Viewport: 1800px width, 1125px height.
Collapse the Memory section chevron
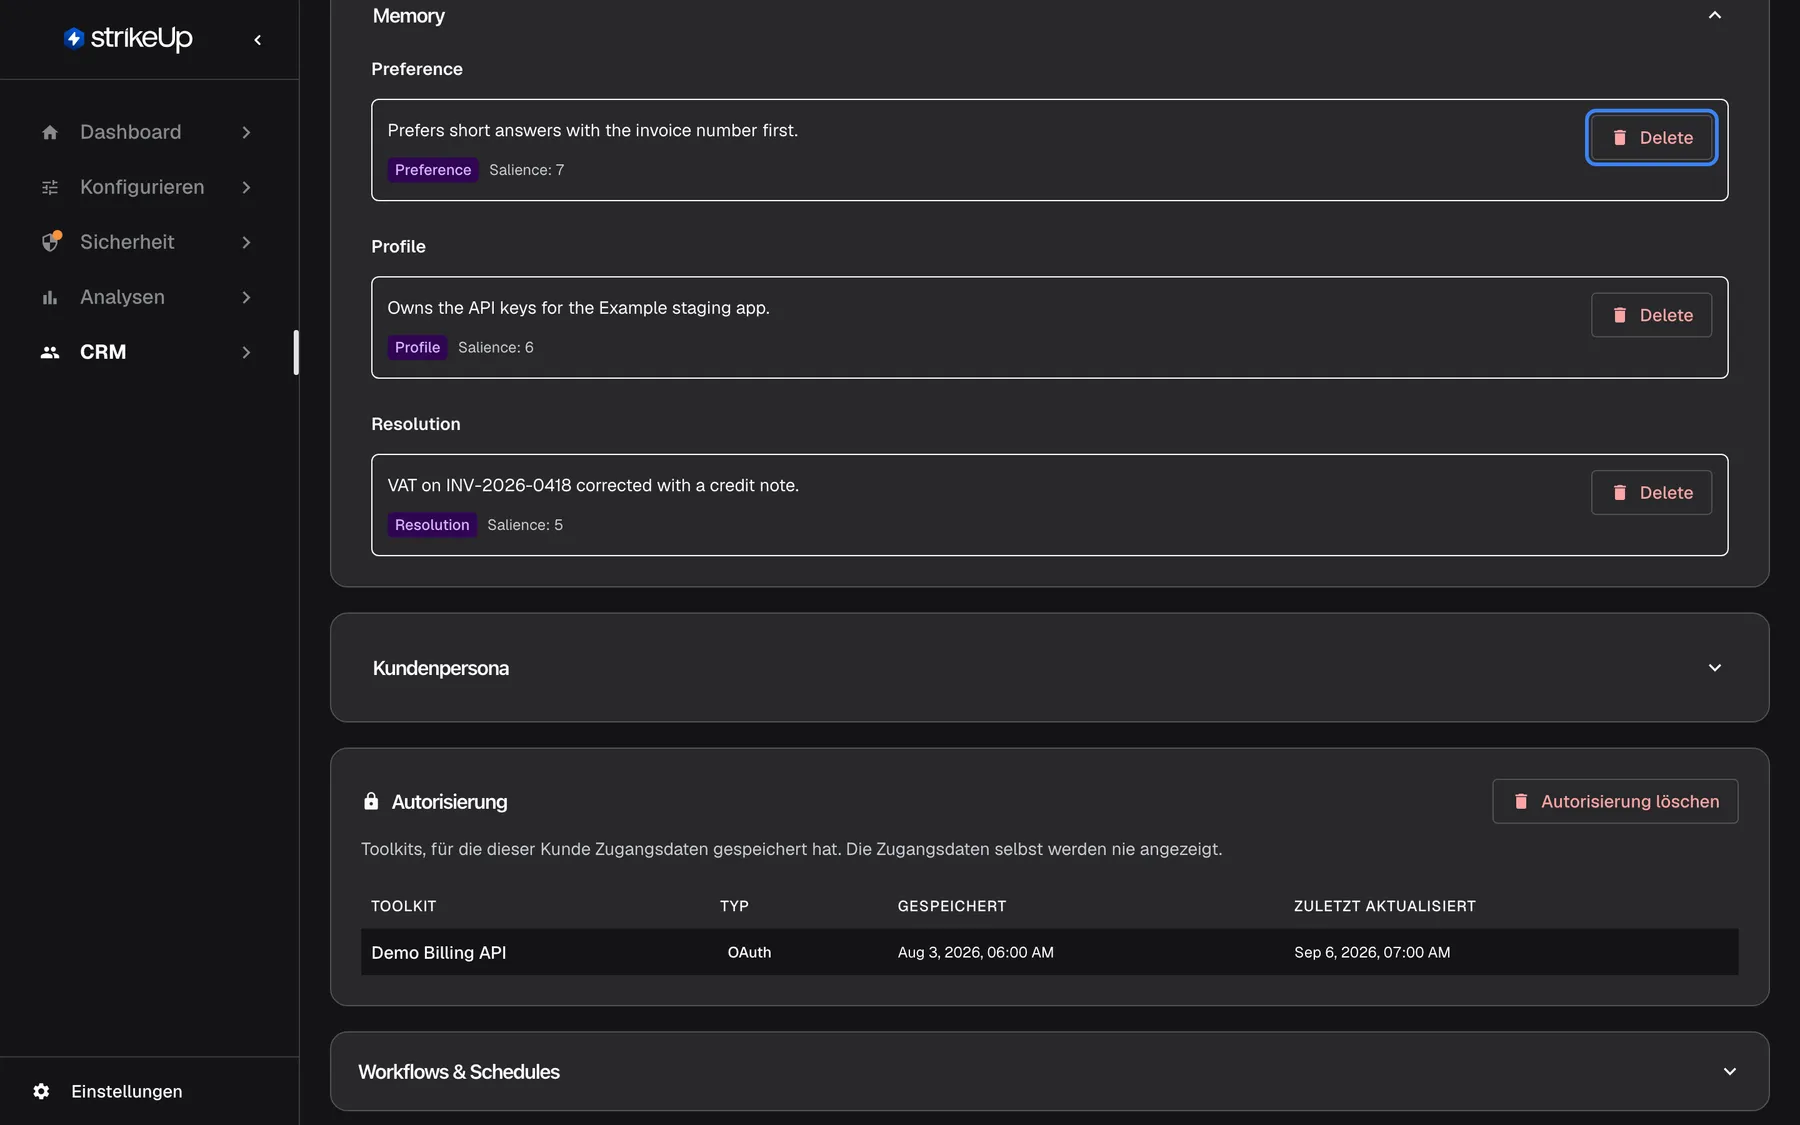(1715, 15)
